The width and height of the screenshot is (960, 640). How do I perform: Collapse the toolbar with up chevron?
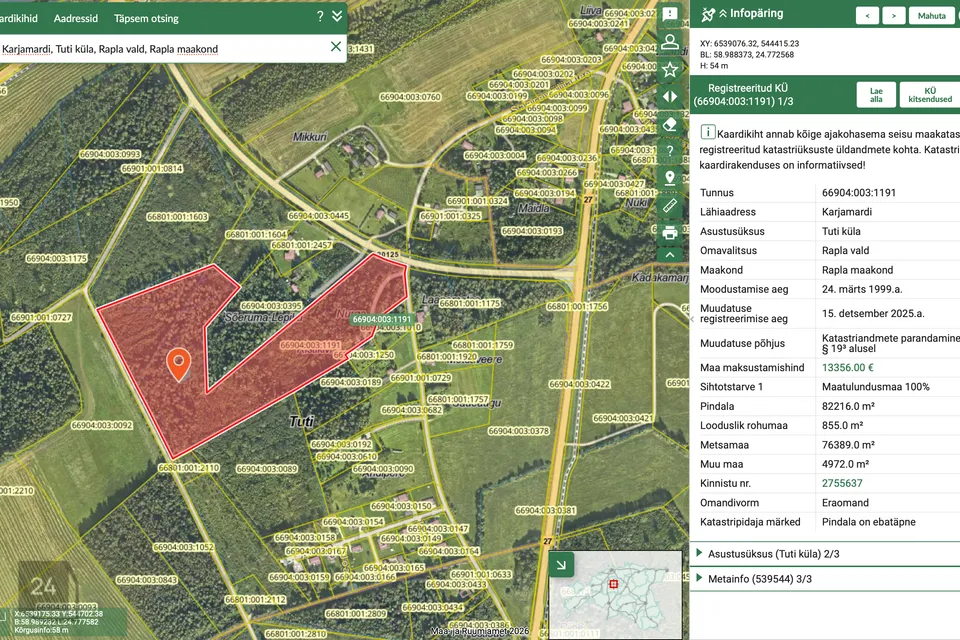tap(670, 255)
